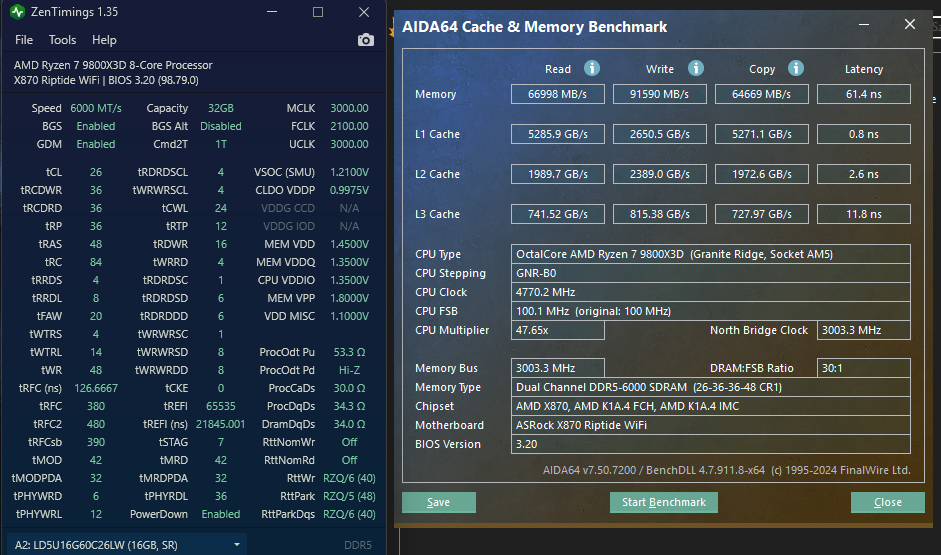Click the info icon next to Copy
Viewport: 941px width, 555px height.
click(796, 68)
